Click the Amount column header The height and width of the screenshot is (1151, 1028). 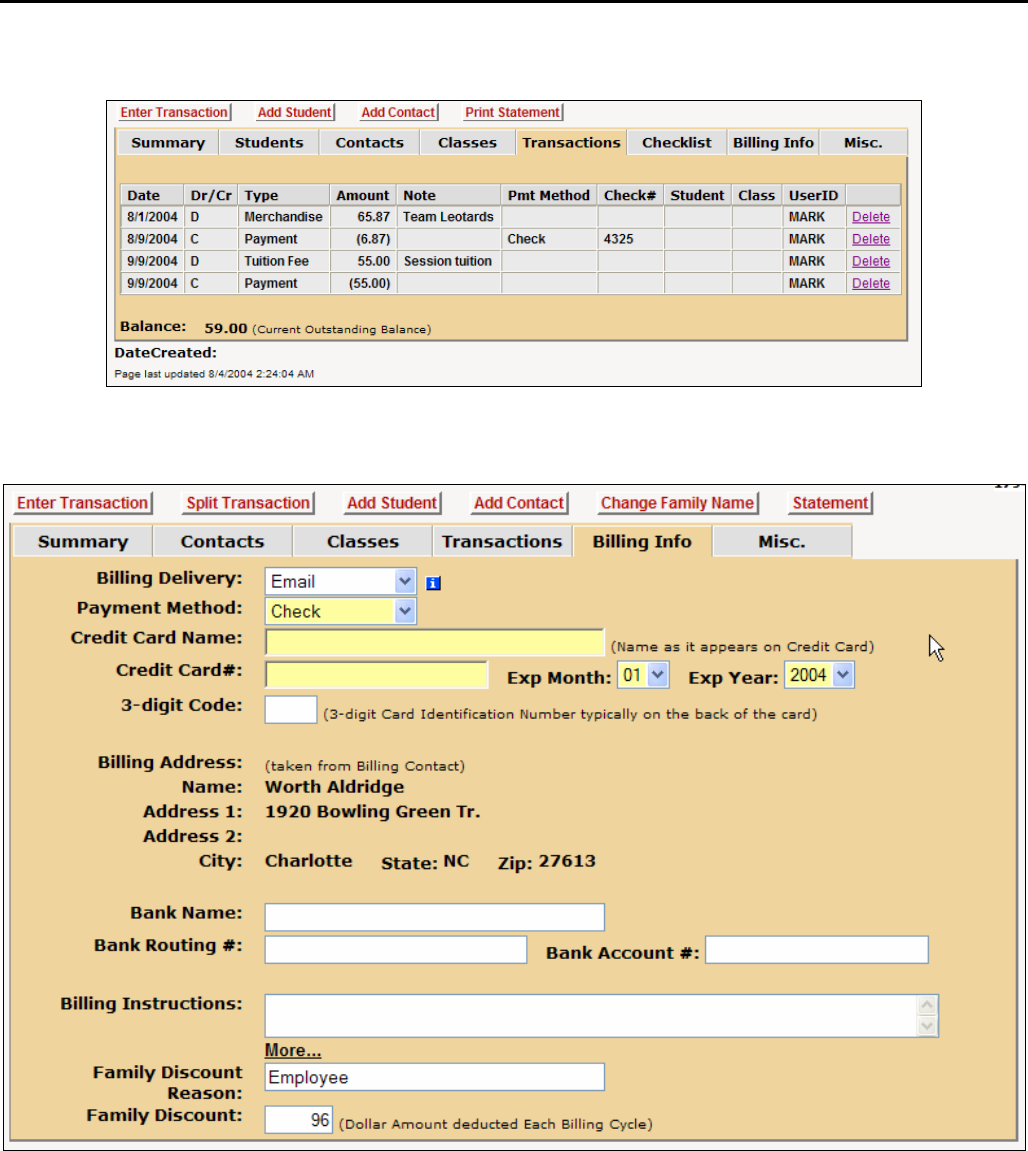[x=363, y=195]
